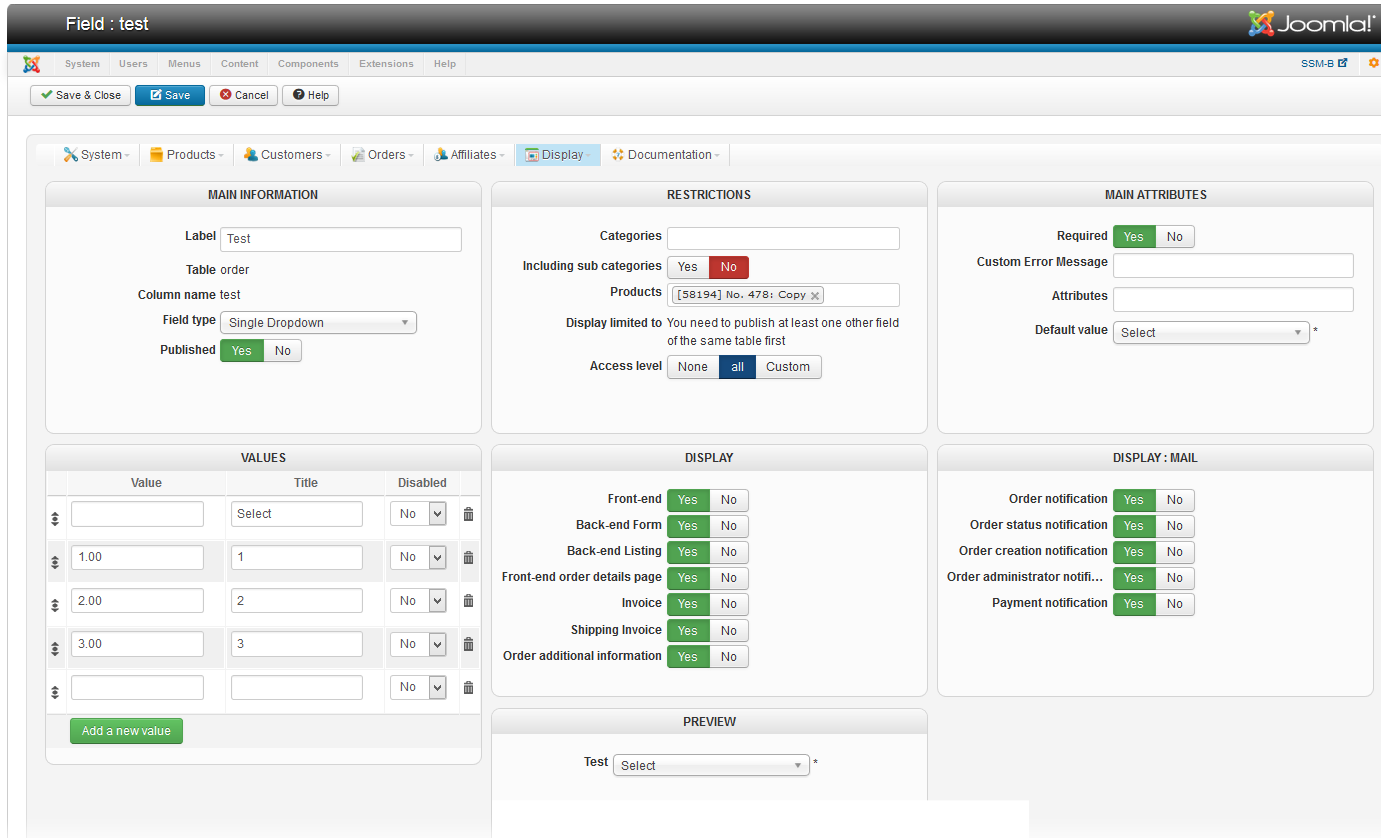Open the settings gear icon at top right
1381x838 pixels.
(1374, 63)
